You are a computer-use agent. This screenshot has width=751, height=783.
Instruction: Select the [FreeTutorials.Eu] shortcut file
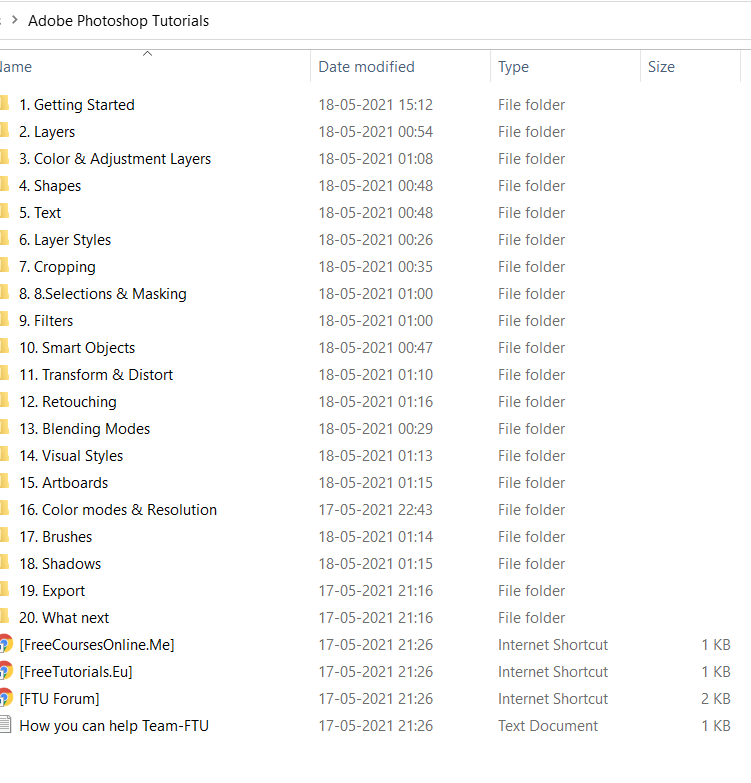76,671
